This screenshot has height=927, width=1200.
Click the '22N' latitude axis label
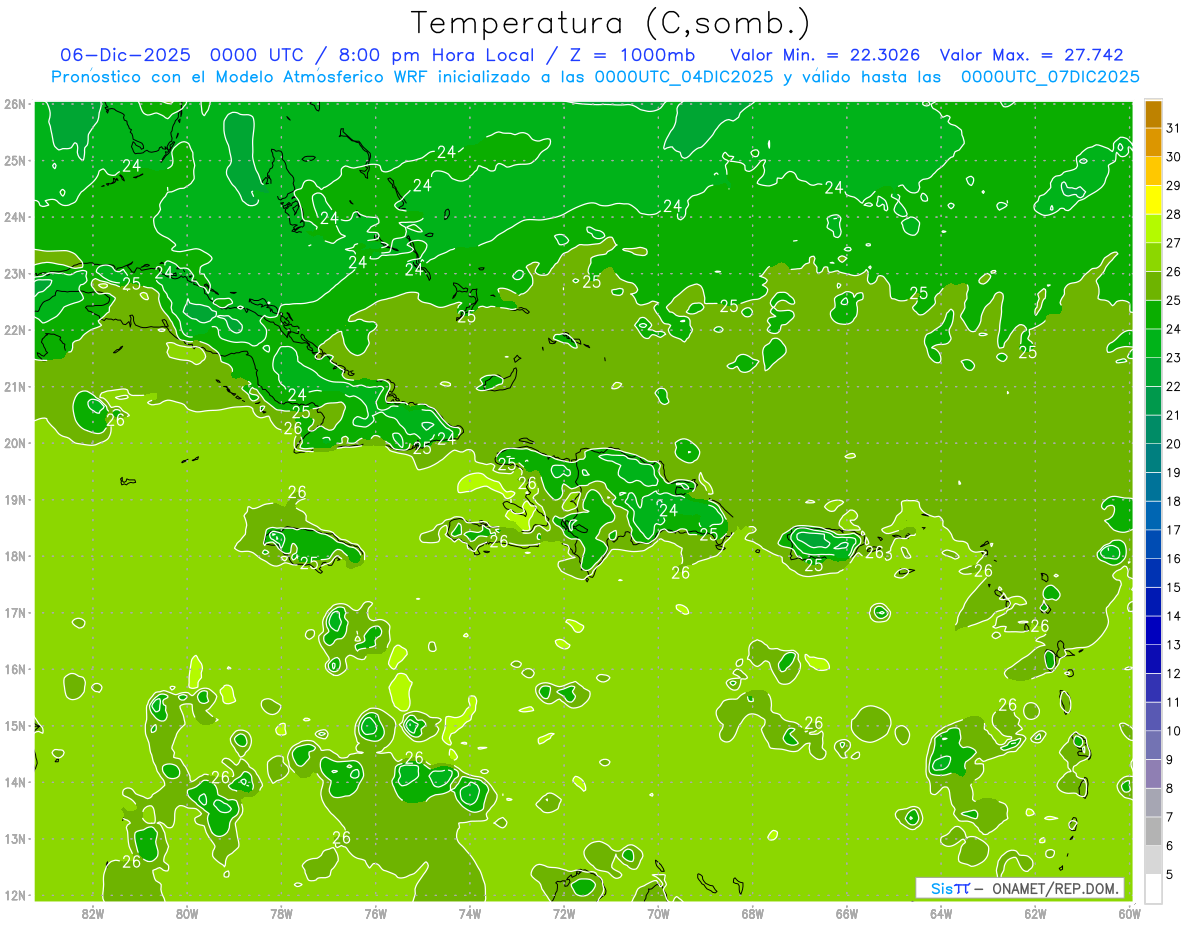click(x=14, y=330)
